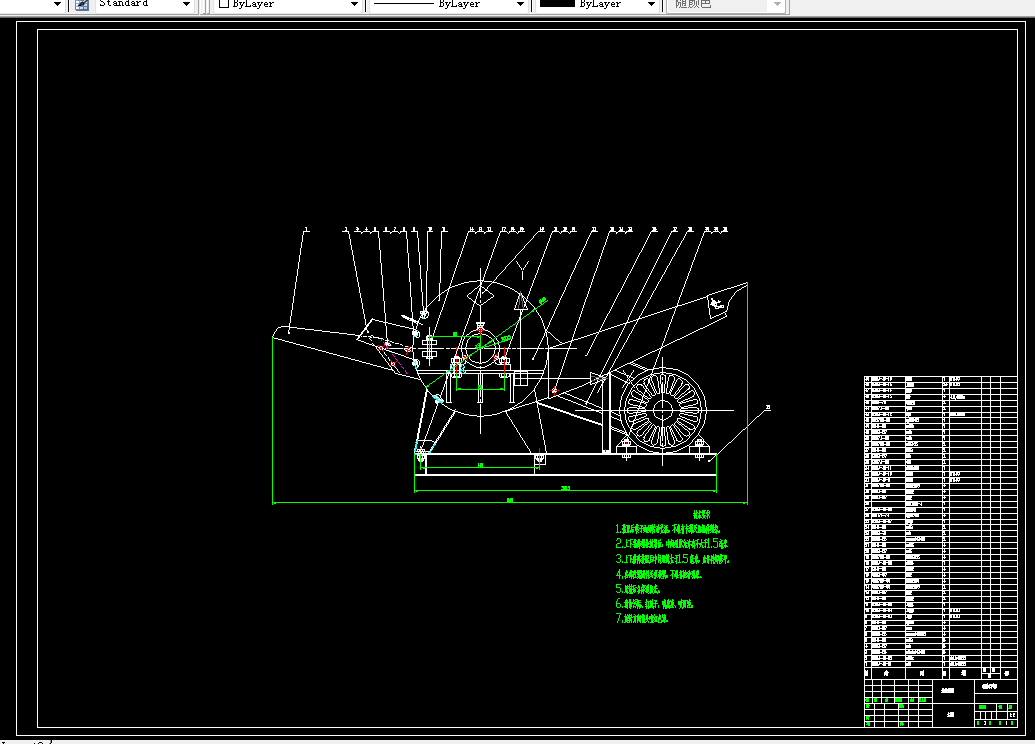Select the green heading above the technical notes
Screen dimensions: 1035x744
click(701, 514)
